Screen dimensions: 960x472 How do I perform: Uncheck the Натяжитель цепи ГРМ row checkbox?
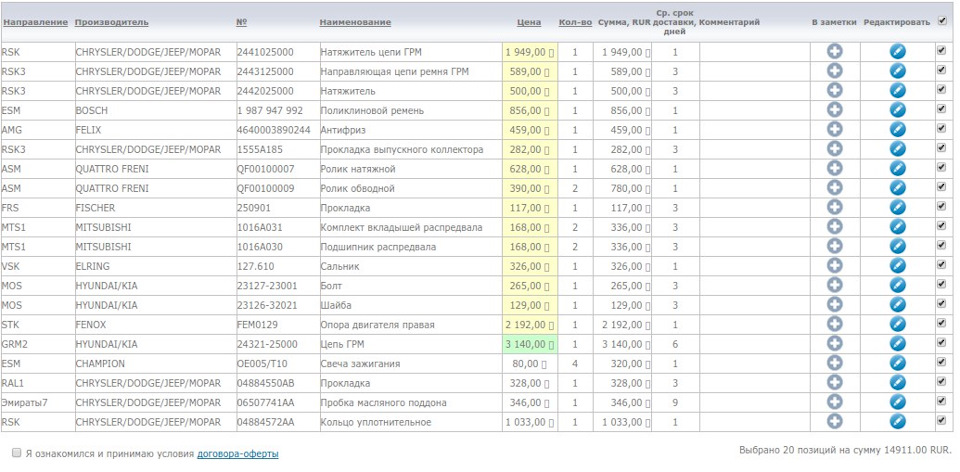941,51
